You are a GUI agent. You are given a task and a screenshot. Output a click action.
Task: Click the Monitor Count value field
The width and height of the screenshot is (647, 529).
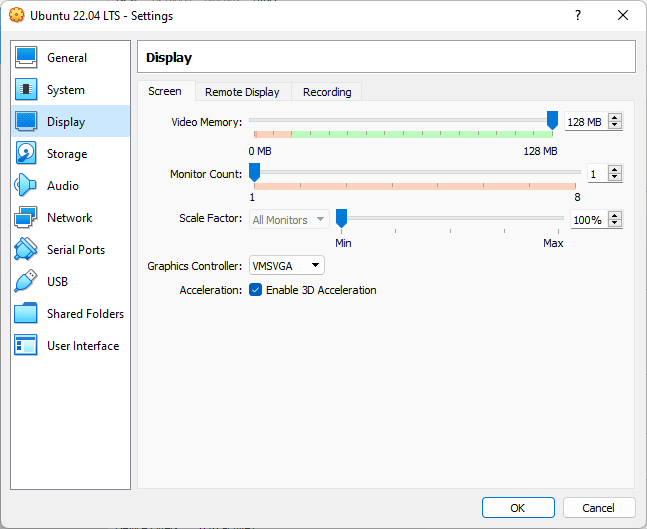point(597,174)
